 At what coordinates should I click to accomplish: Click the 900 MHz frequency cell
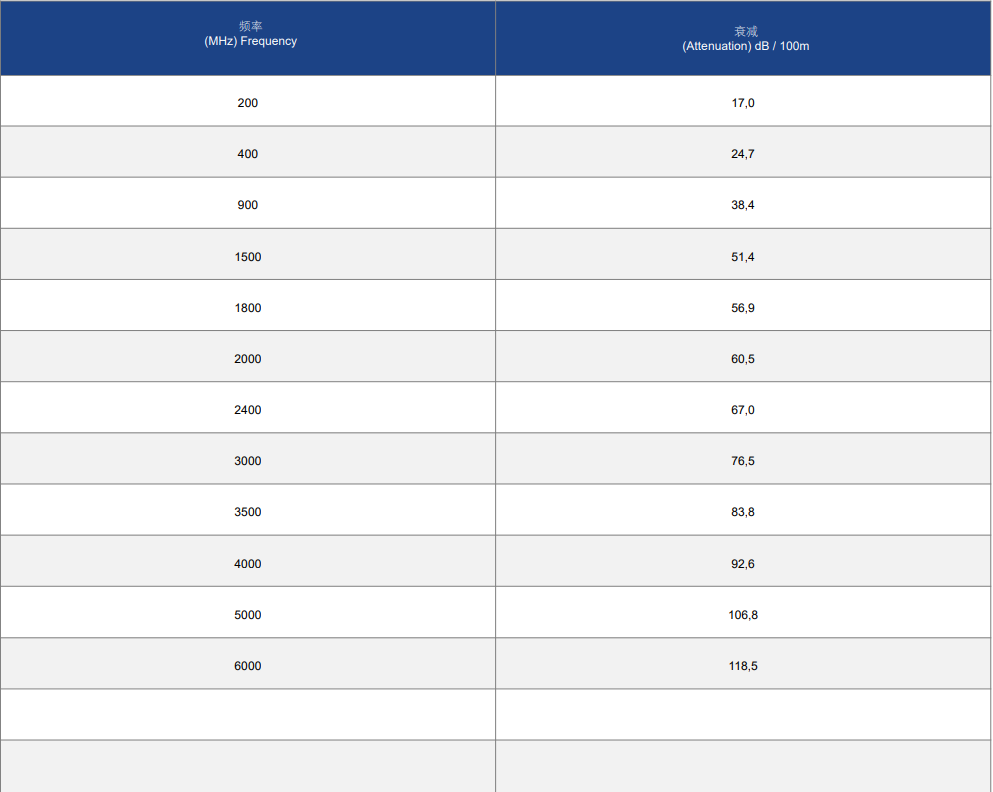[248, 203]
